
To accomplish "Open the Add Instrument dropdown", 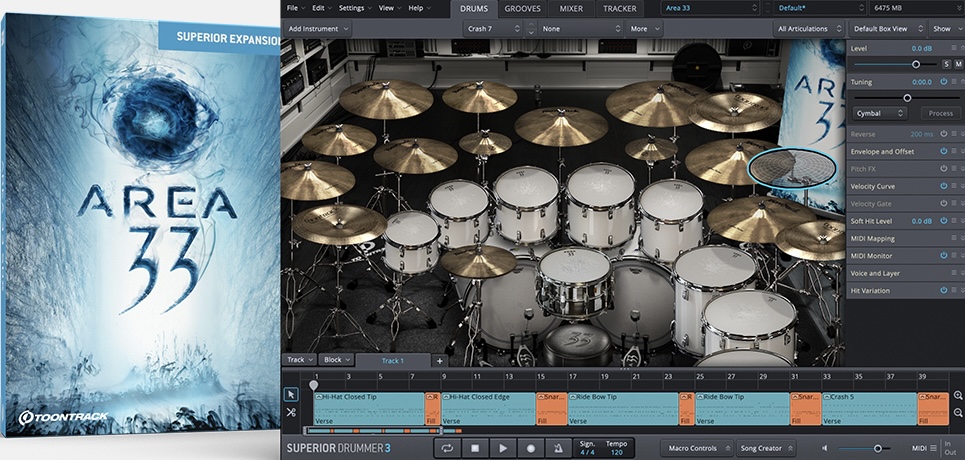I will tap(318, 28).
